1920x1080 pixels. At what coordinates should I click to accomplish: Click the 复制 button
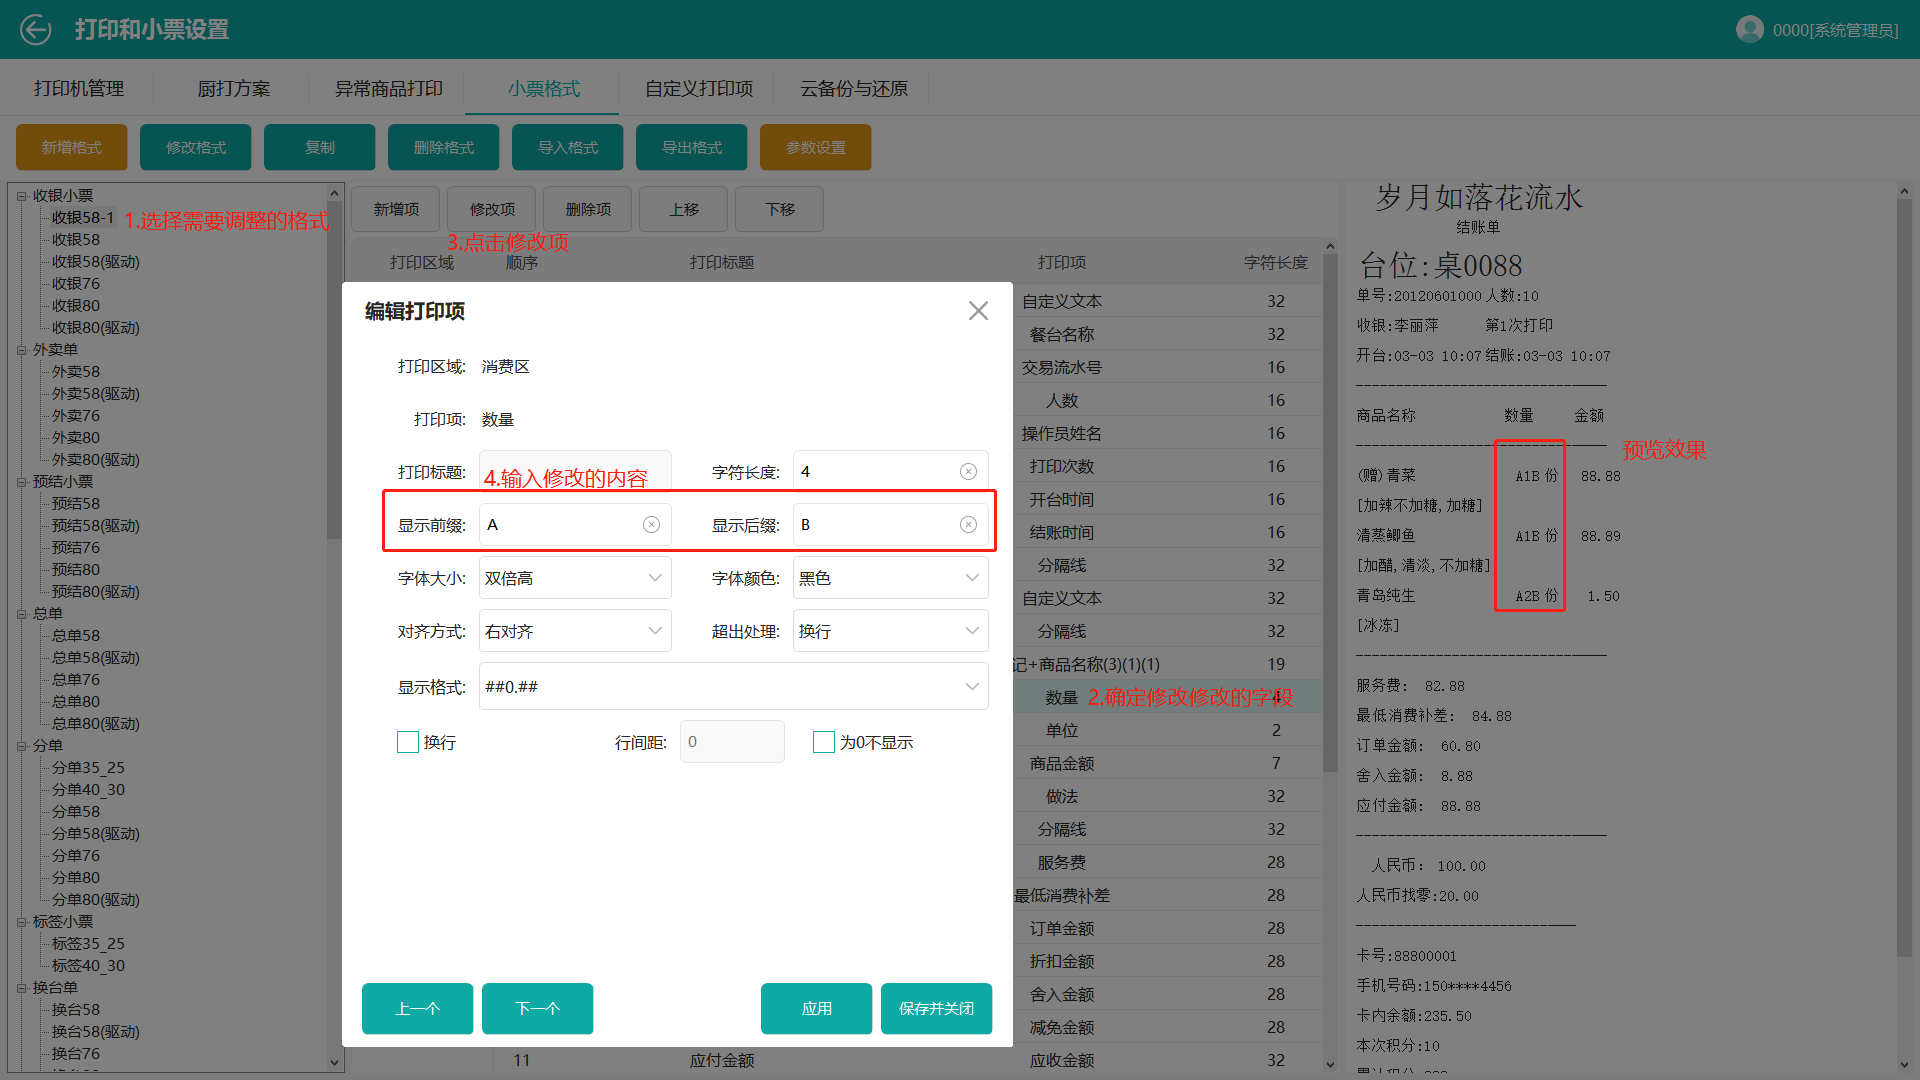click(320, 147)
